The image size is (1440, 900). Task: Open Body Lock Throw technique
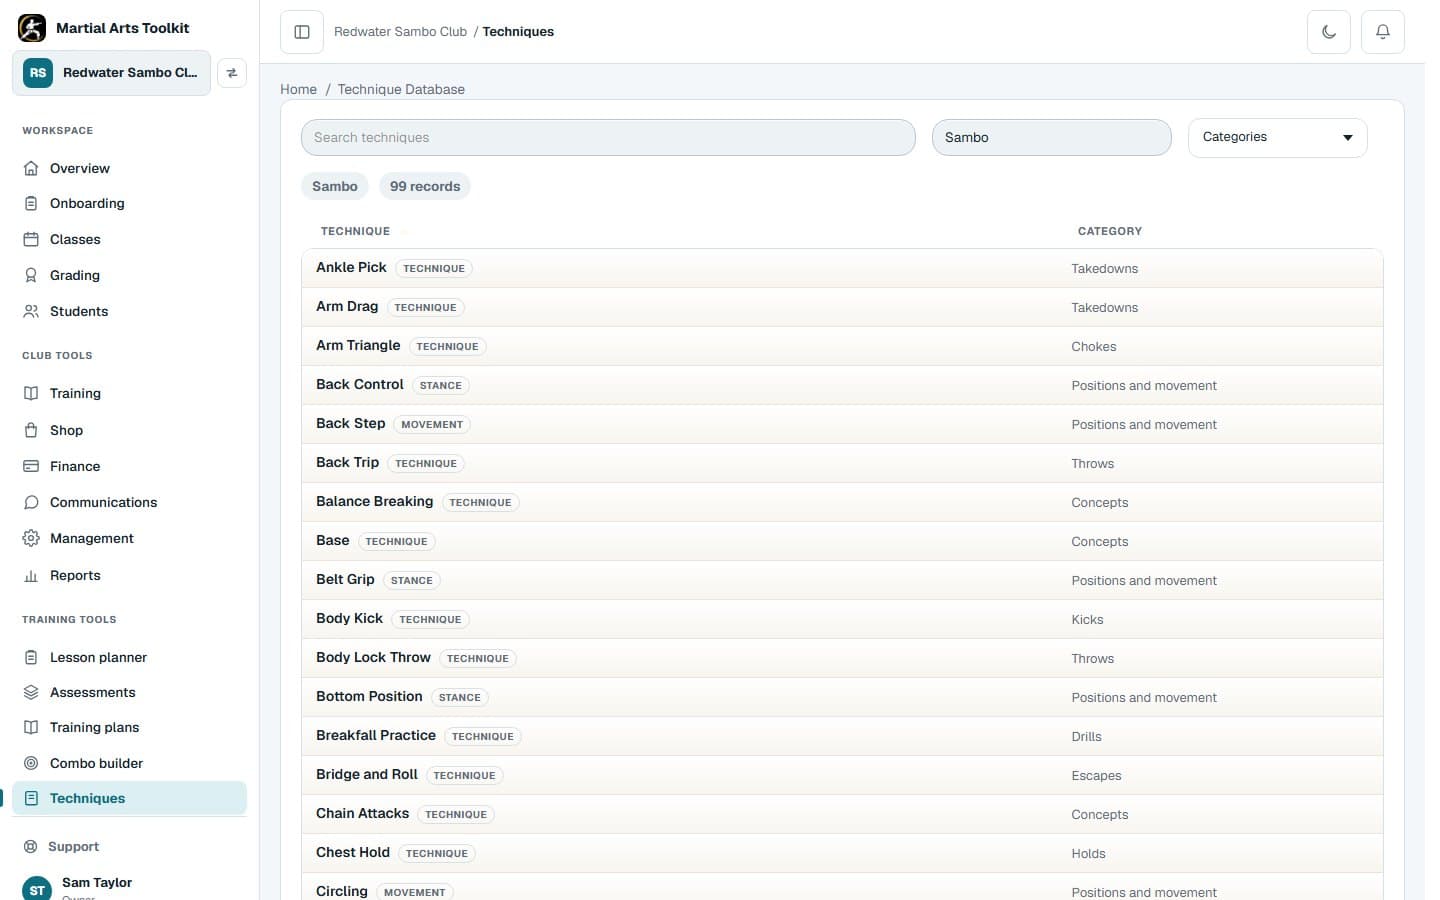[x=842, y=658]
